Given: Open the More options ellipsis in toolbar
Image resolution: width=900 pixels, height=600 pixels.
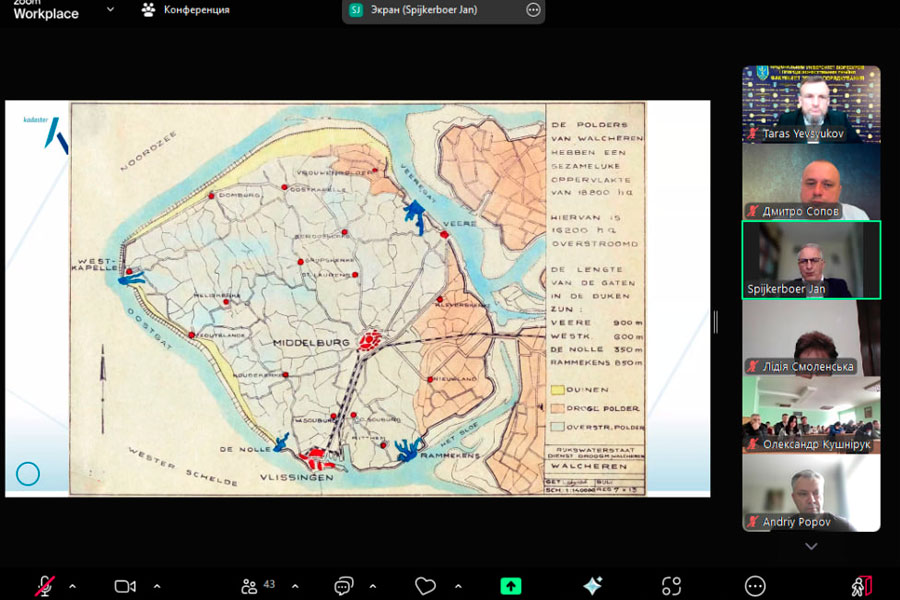Looking at the screenshot, I should [755, 586].
